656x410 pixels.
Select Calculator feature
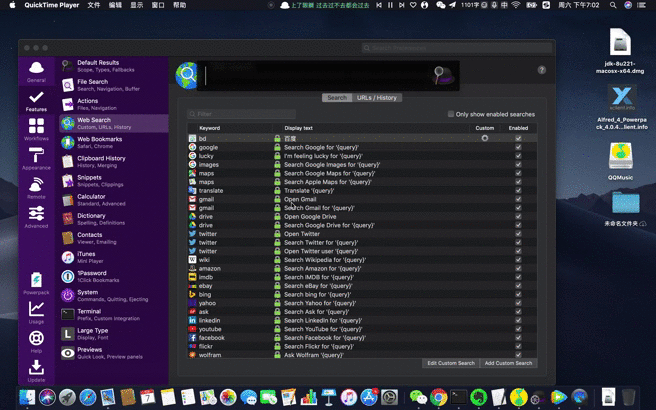pos(114,200)
